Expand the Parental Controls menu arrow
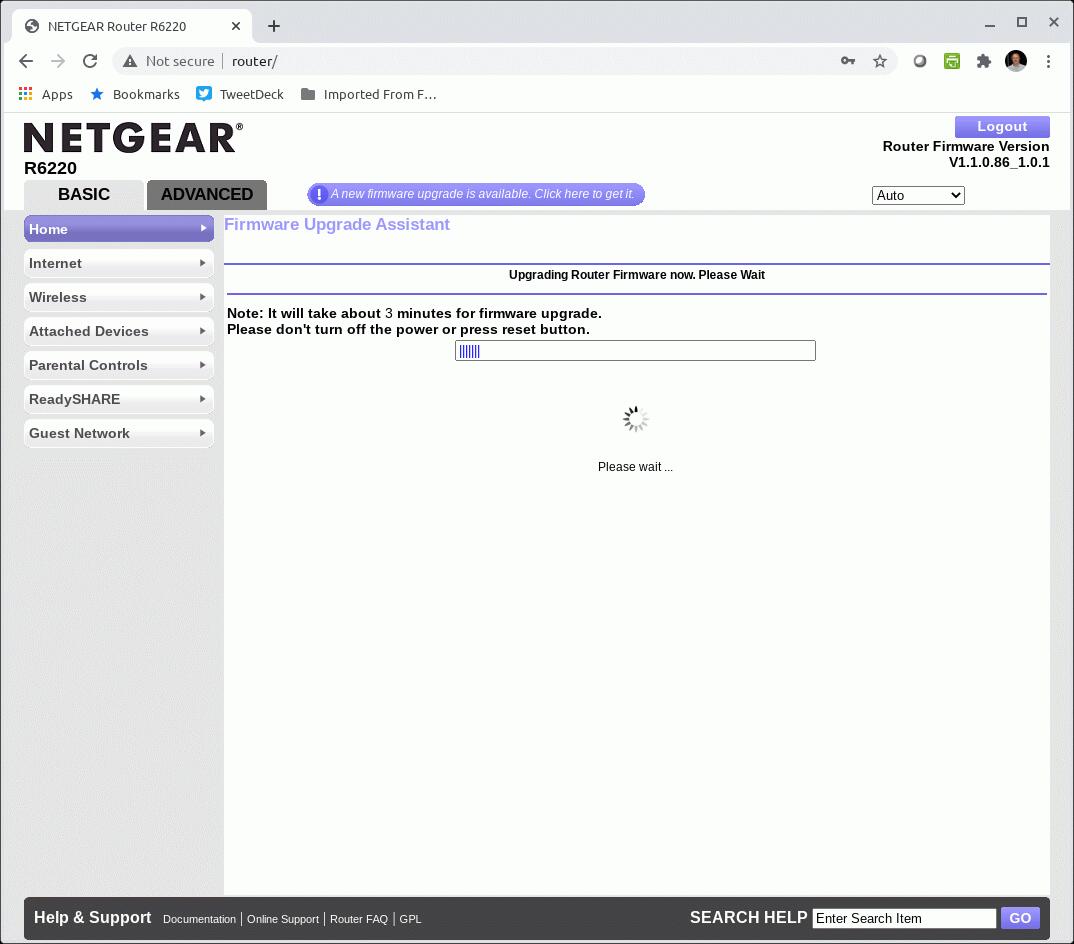This screenshot has height=944, width=1074. click(x=203, y=365)
